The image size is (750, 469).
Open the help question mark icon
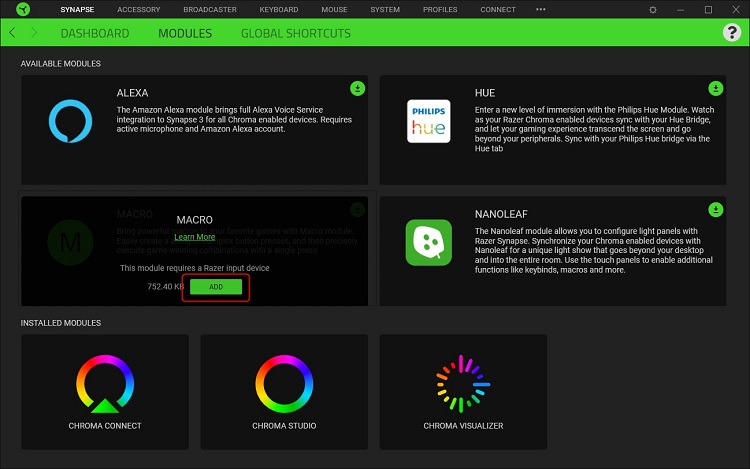[731, 33]
